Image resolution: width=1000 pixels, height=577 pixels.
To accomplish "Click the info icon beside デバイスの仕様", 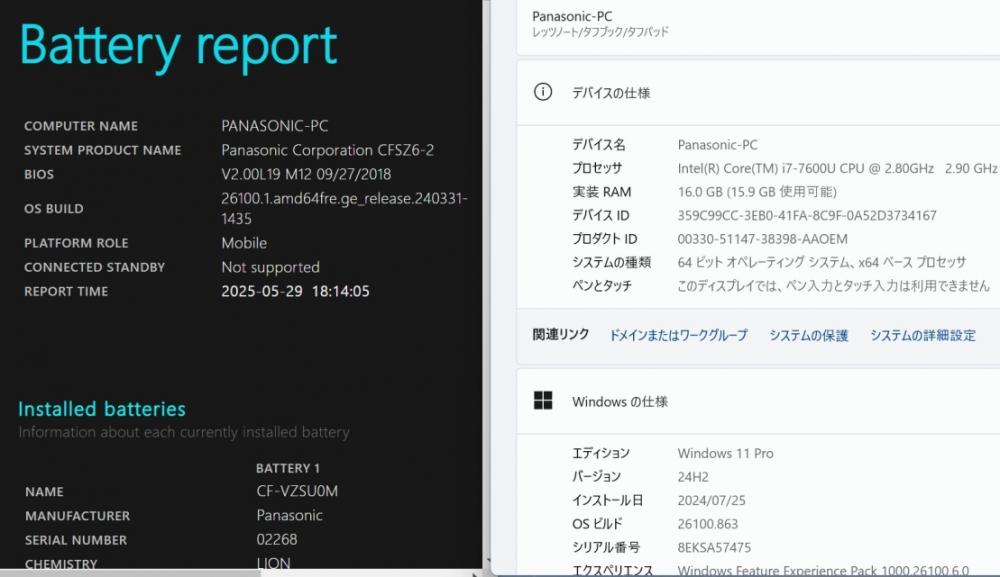I will (x=543, y=92).
